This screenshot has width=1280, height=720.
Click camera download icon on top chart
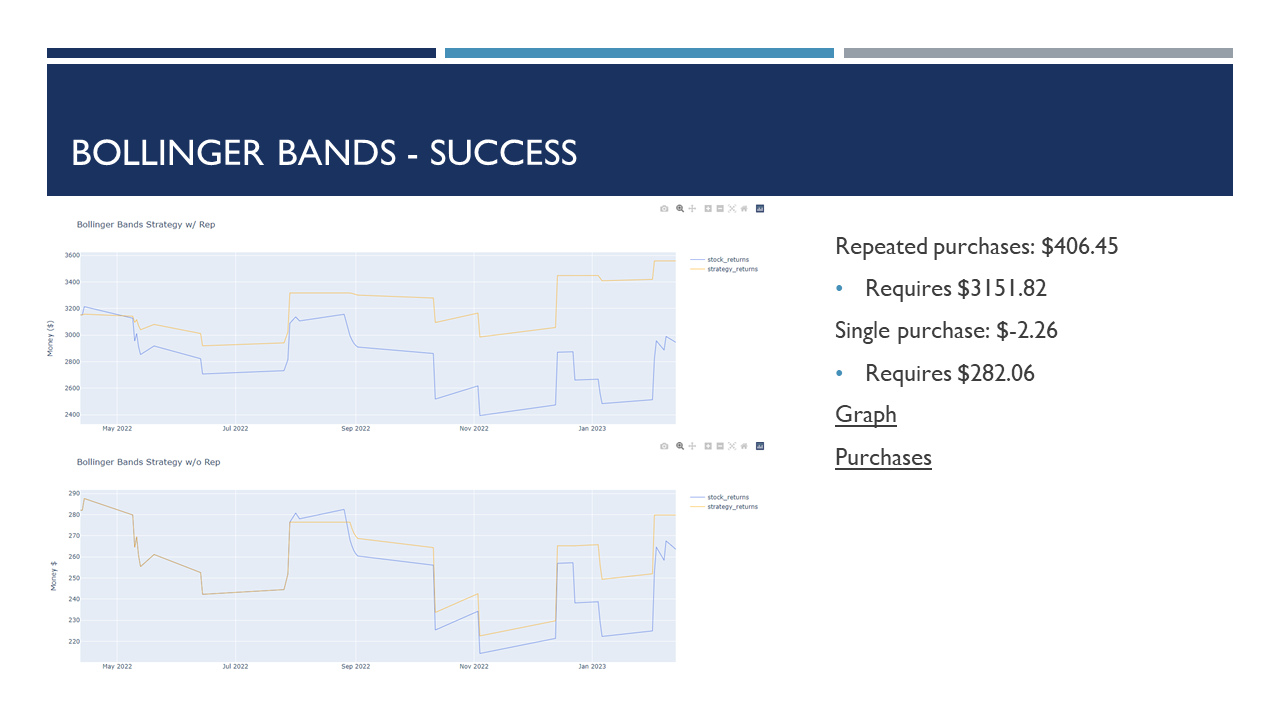click(x=664, y=209)
